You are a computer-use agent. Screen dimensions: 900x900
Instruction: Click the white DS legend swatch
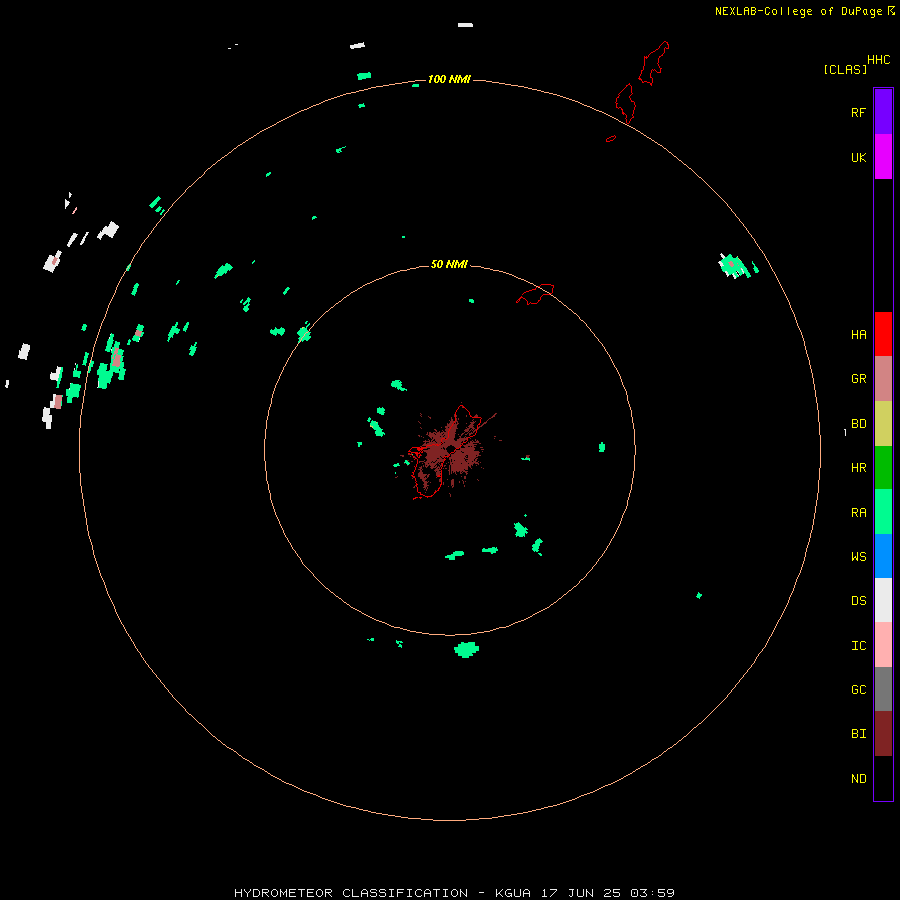click(883, 600)
